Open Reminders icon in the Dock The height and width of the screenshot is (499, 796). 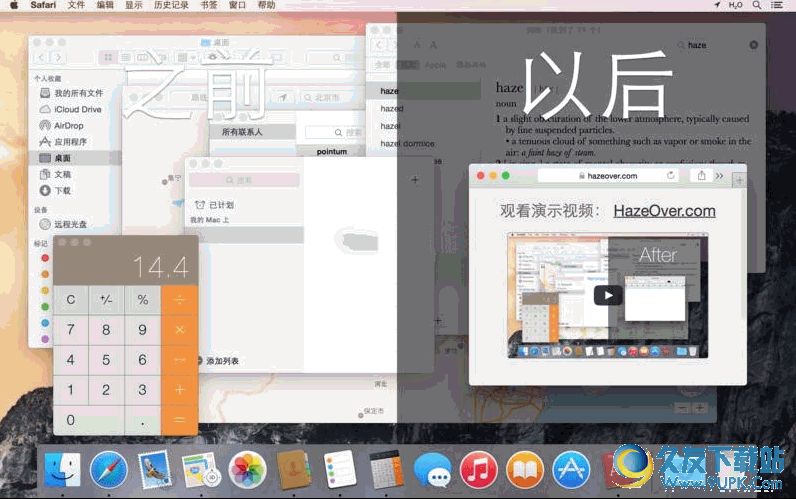point(340,469)
